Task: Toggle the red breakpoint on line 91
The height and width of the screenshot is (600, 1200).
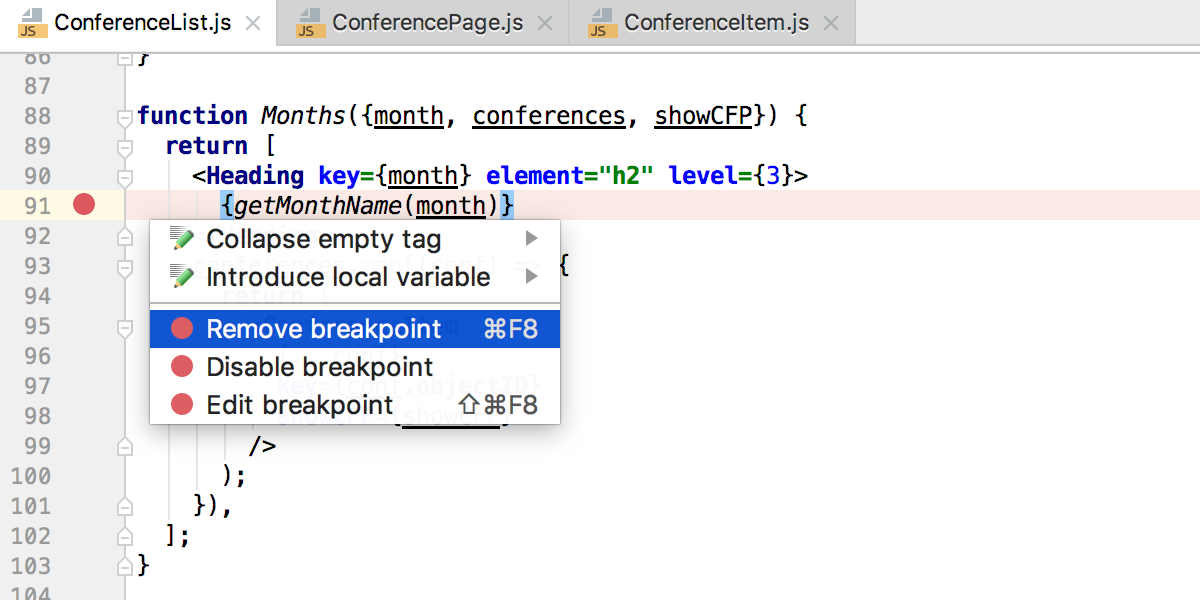Action: (84, 205)
